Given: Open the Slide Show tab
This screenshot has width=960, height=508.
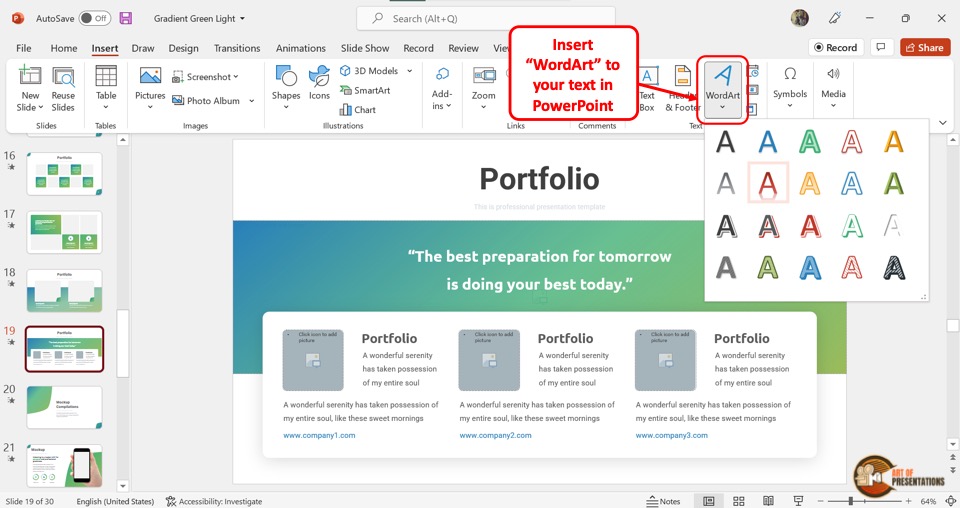Looking at the screenshot, I should (365, 48).
